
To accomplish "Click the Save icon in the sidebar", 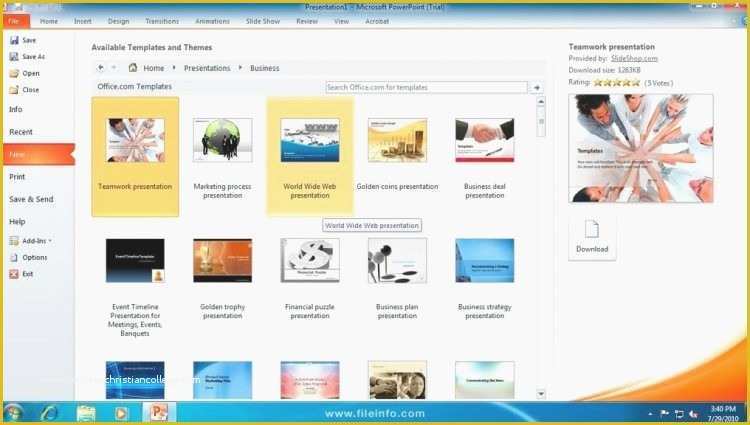I will point(14,40).
